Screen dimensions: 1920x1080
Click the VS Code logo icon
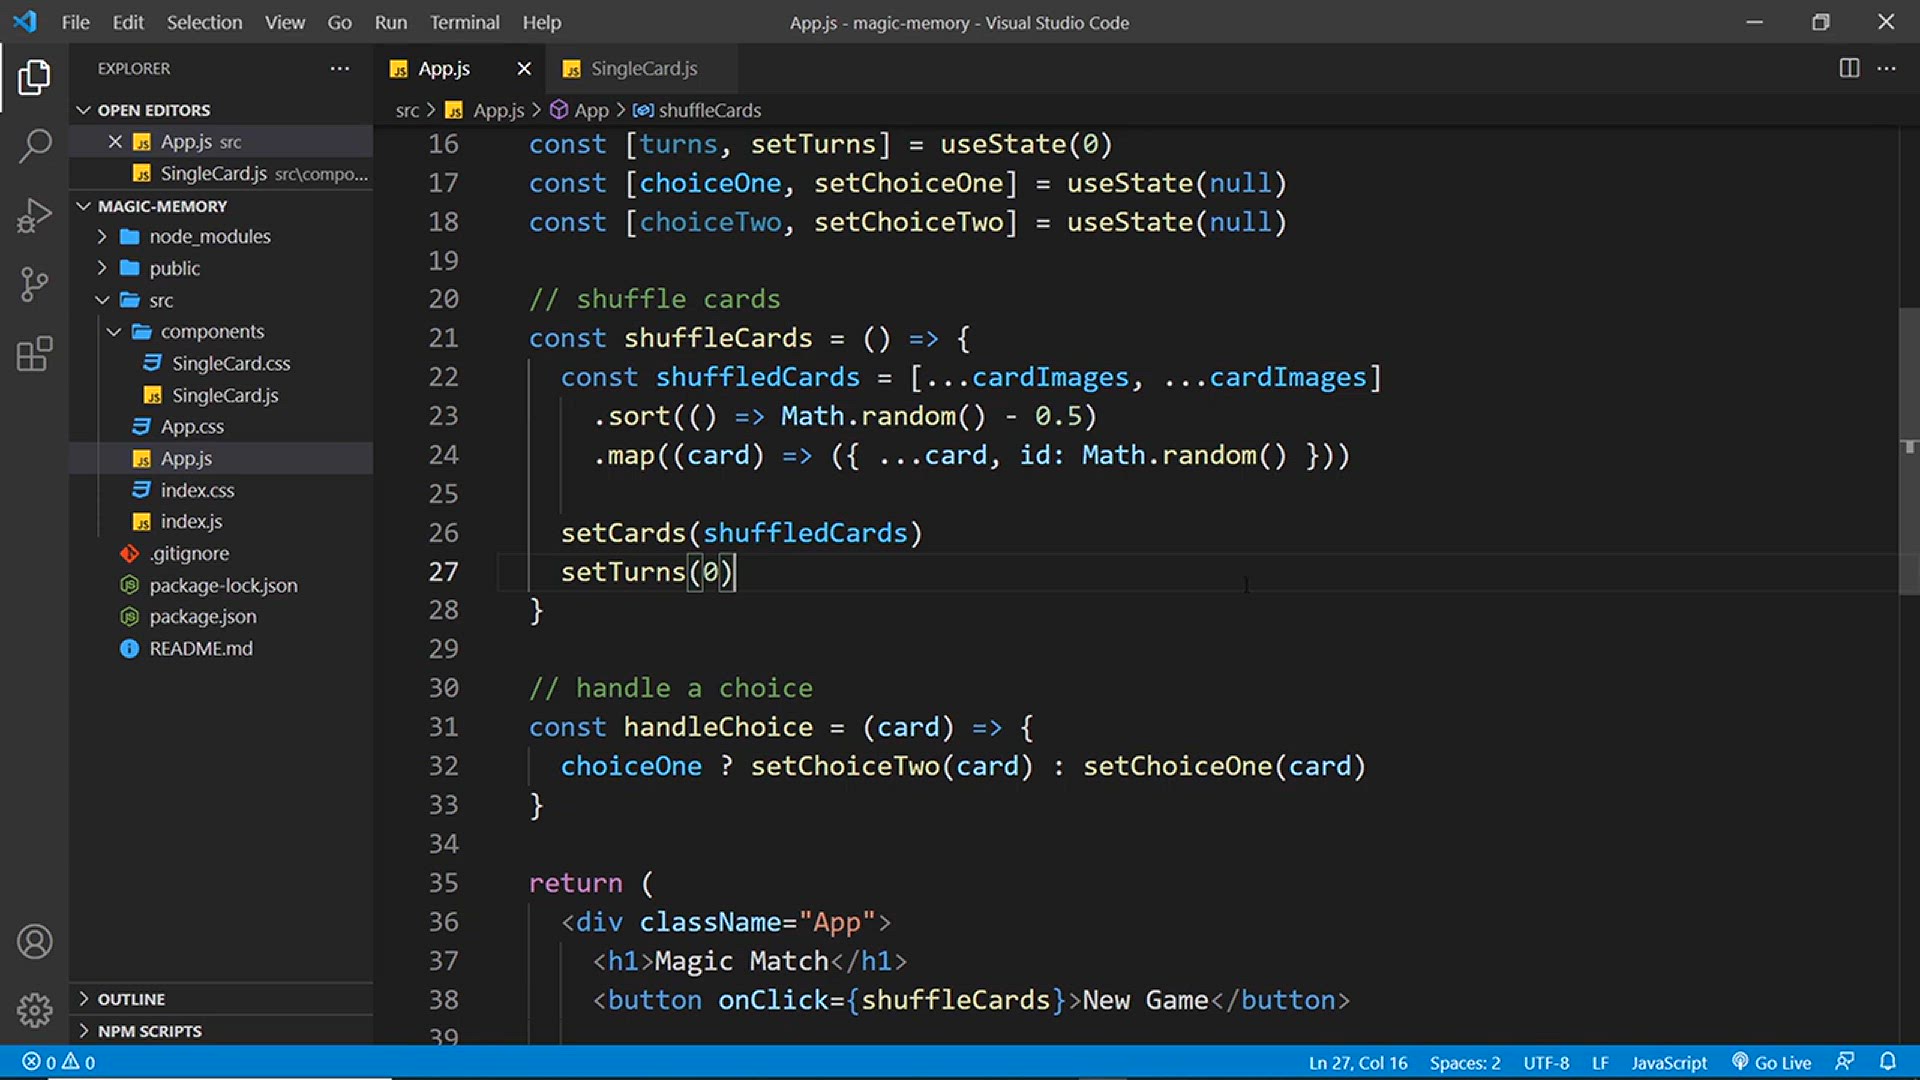pos(25,21)
